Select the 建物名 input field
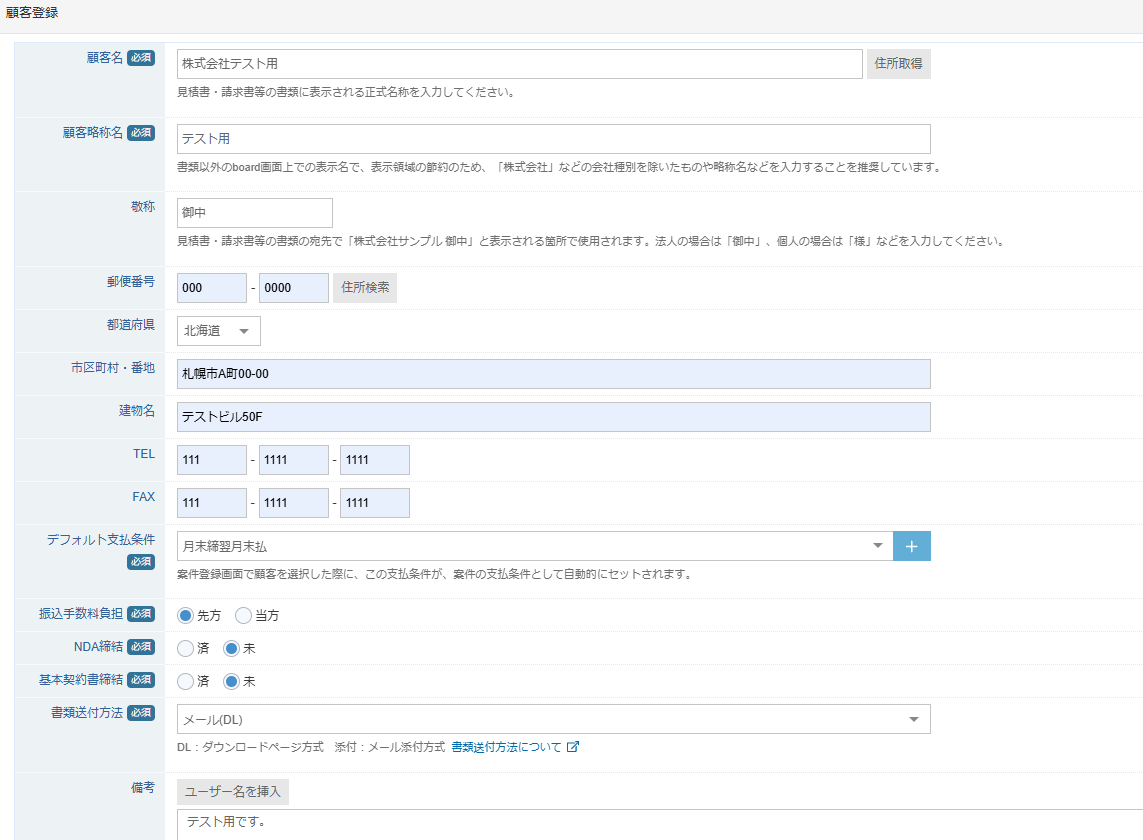The height and width of the screenshot is (840, 1143). click(x=553, y=417)
